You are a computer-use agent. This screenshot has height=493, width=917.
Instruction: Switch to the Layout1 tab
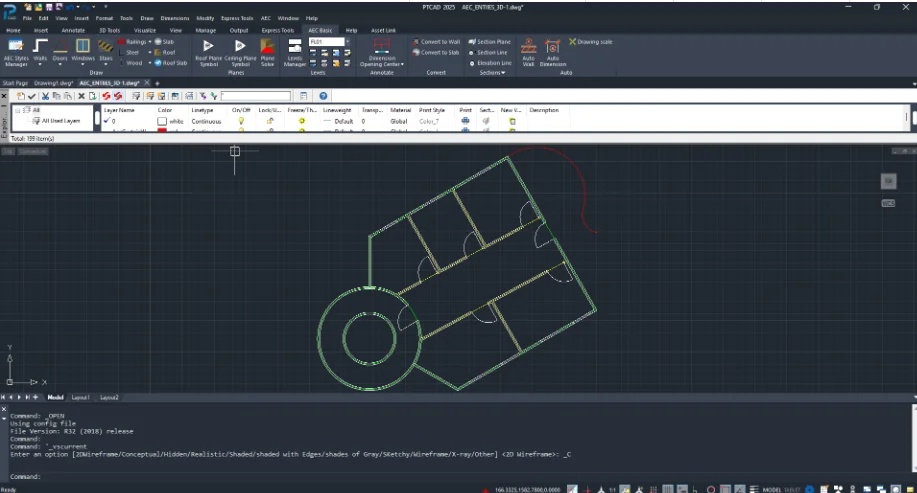[80, 398]
